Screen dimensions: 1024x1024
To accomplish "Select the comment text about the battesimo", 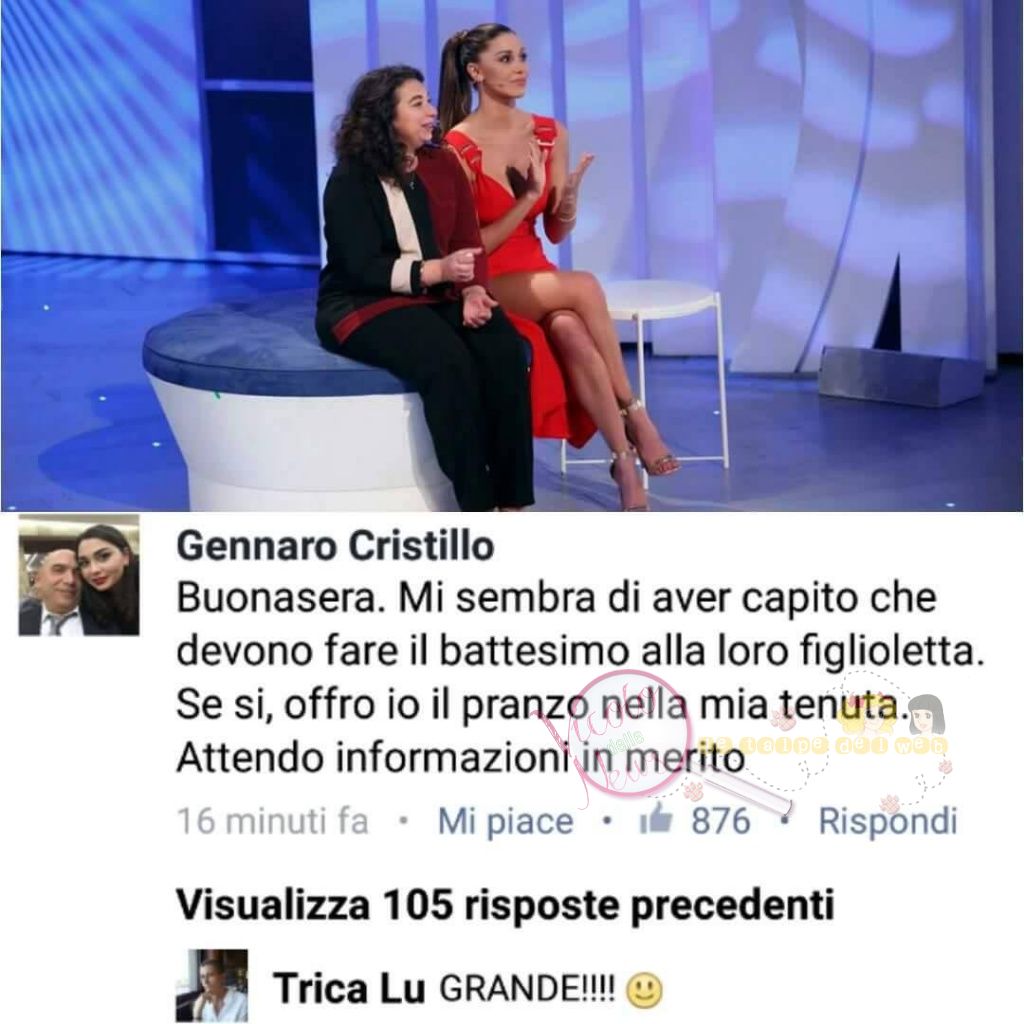I will [580, 678].
